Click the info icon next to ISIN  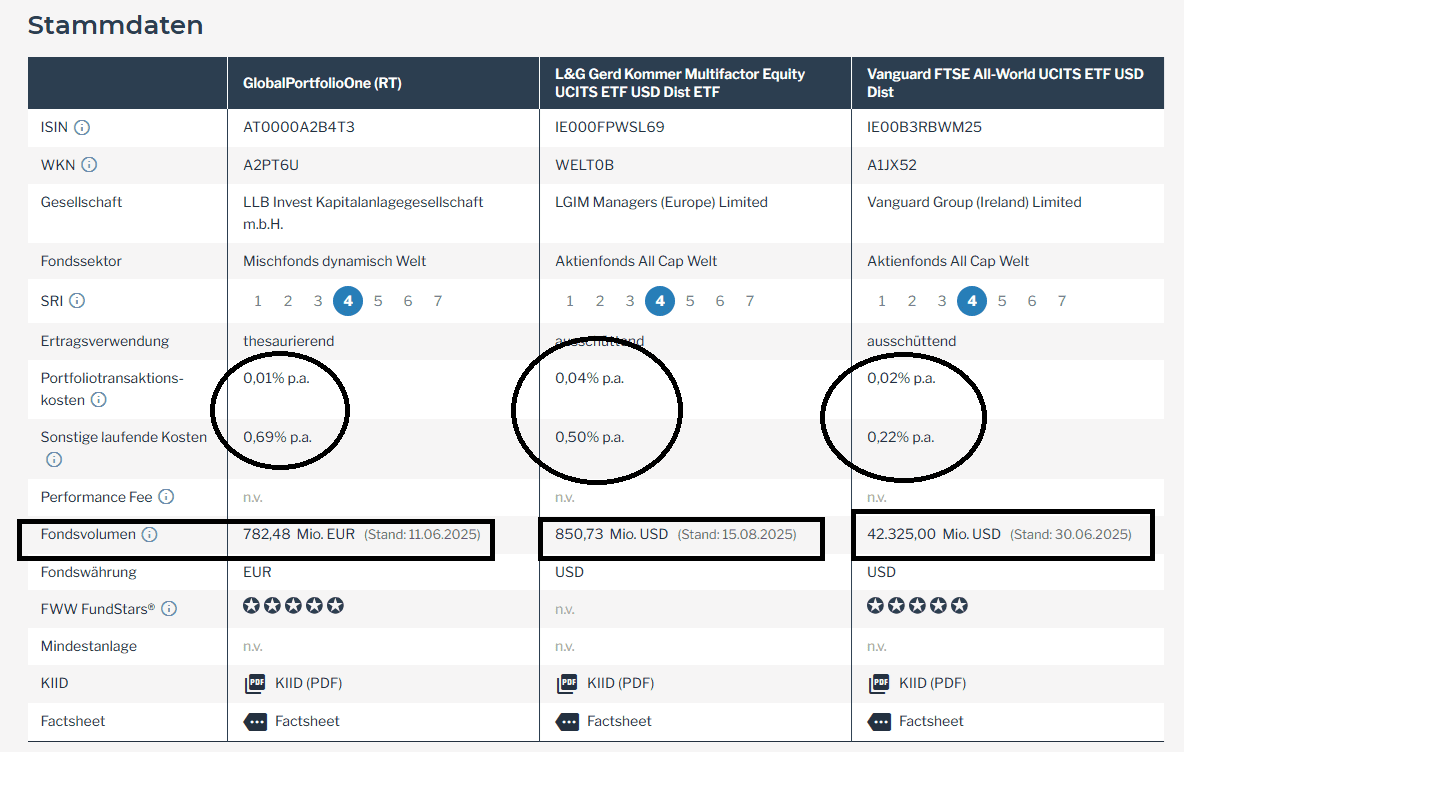82,127
